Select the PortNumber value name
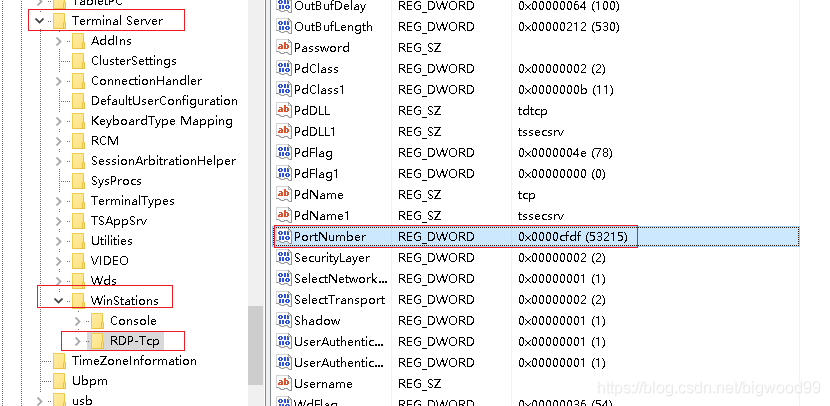This screenshot has width=830, height=406. click(330, 237)
